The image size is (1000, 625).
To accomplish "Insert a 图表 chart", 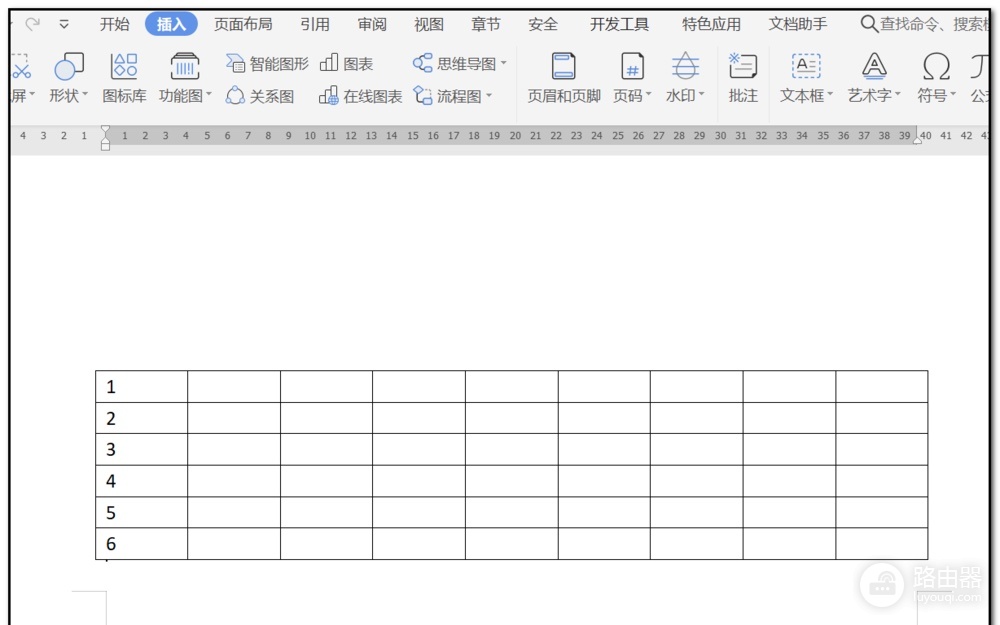I will point(346,63).
